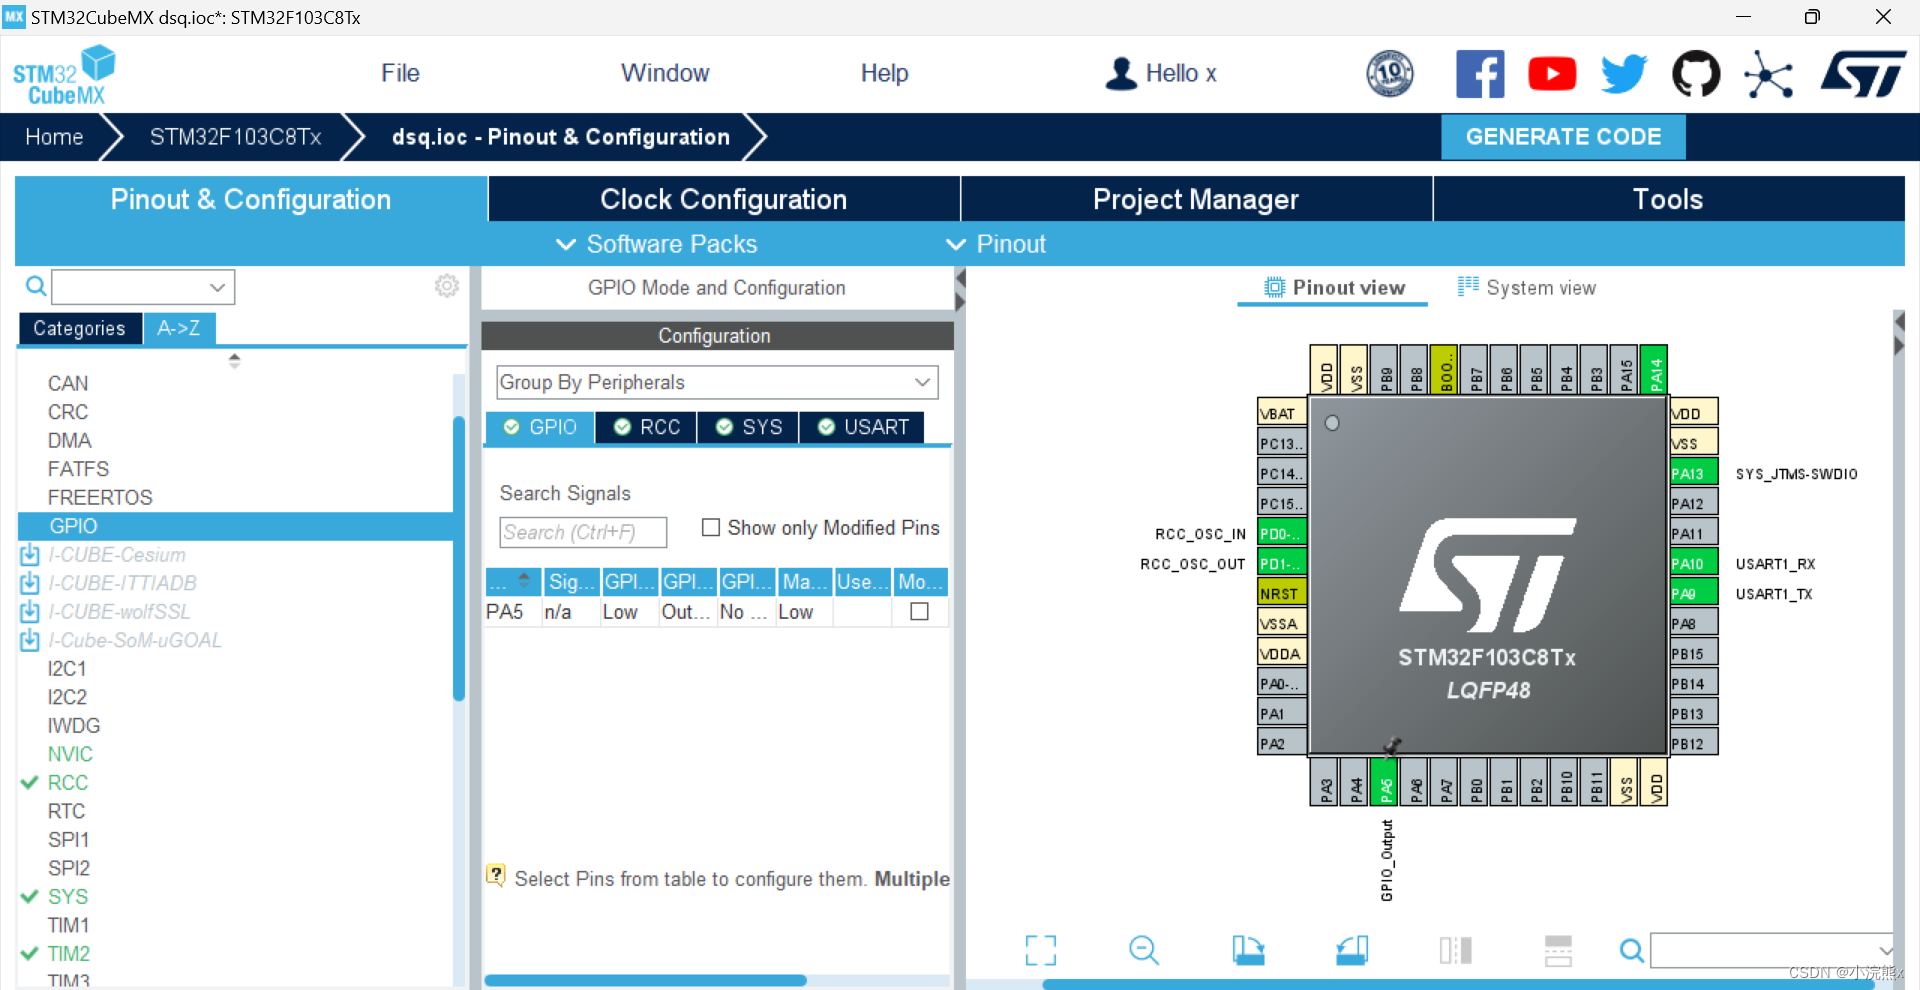Click the horizontal layout icon below the pinout
Screen dimensions: 1920x990
[x=1558, y=950]
